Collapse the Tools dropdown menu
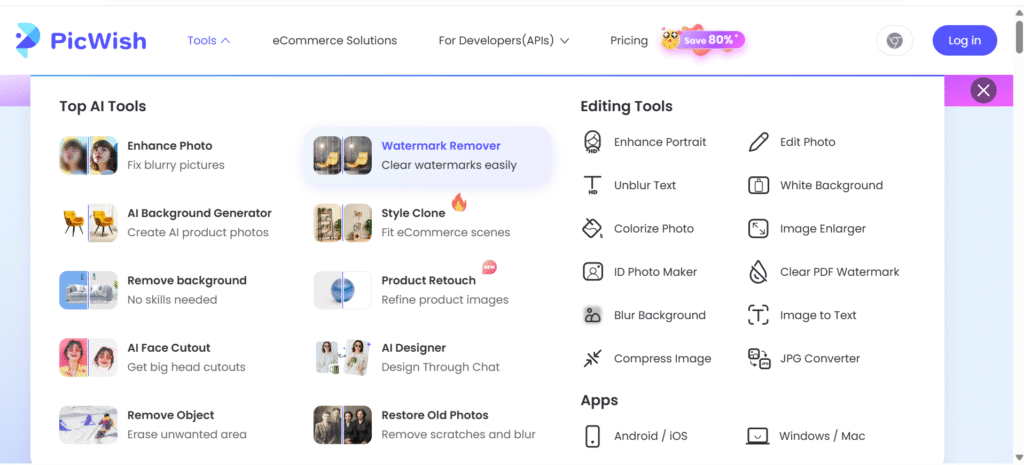This screenshot has width=1024, height=465. pos(209,41)
